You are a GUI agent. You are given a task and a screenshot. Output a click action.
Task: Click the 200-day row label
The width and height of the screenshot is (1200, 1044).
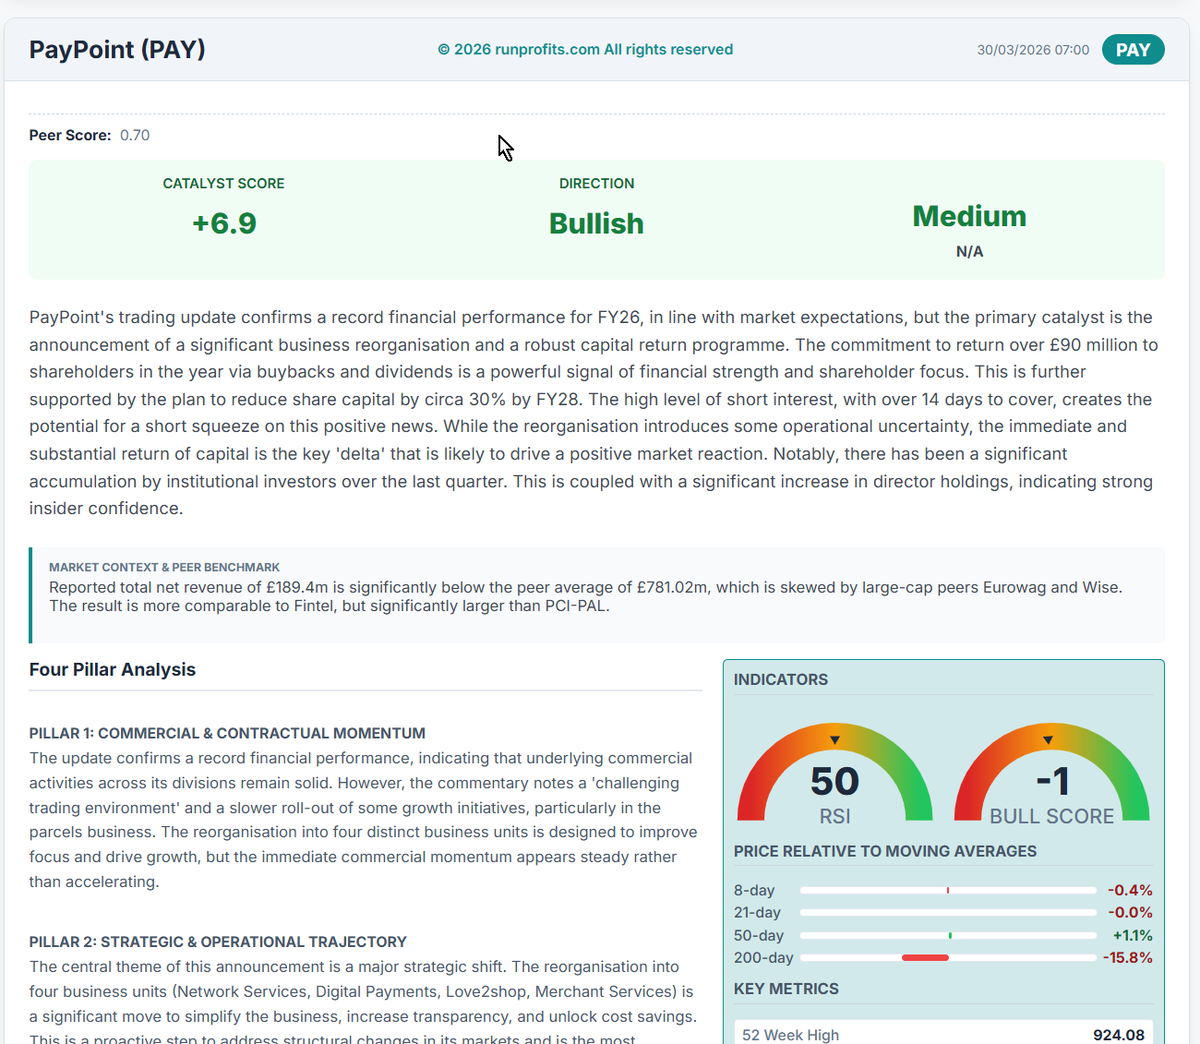763,958
